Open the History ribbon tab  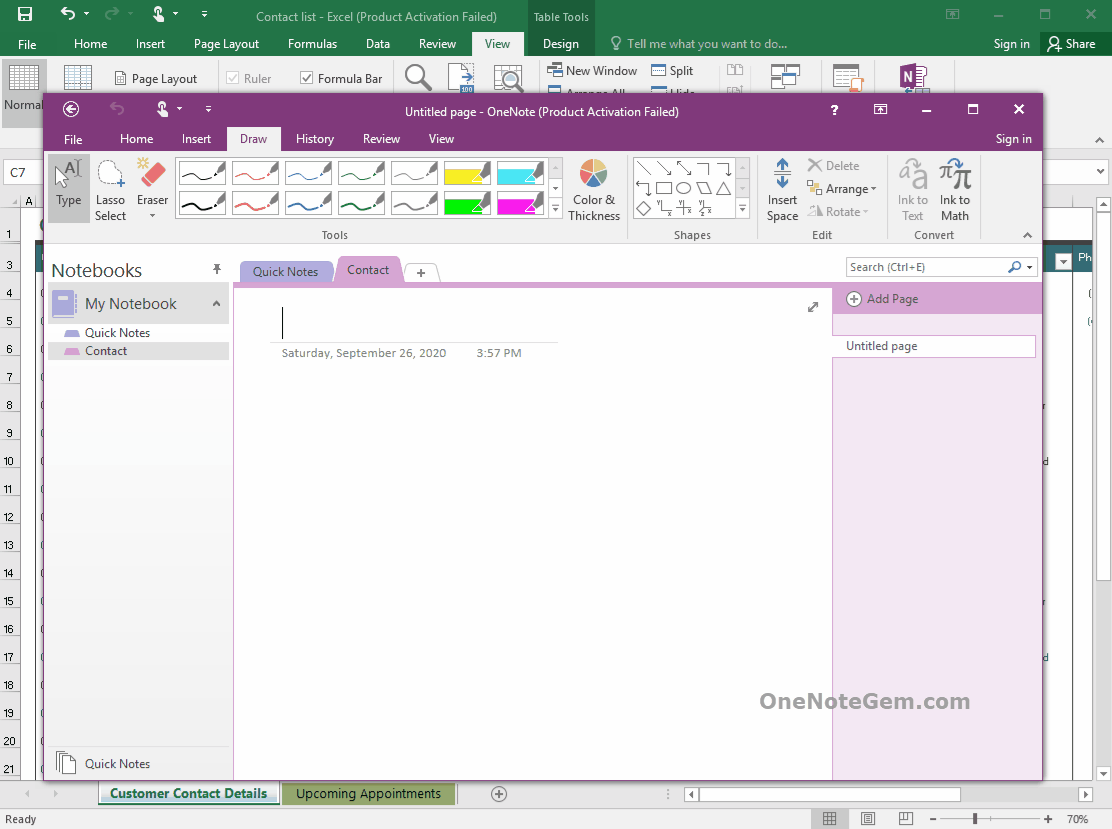tap(314, 139)
